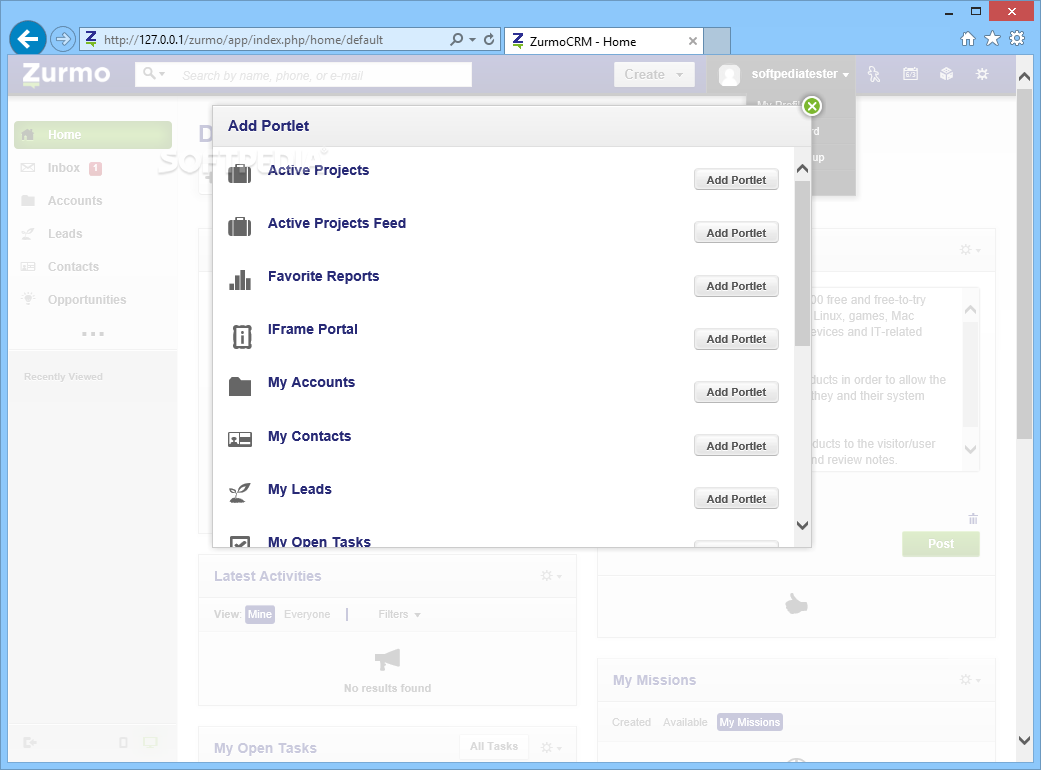Select the IFrame Portal title text
The height and width of the screenshot is (770, 1041).
[x=313, y=329]
